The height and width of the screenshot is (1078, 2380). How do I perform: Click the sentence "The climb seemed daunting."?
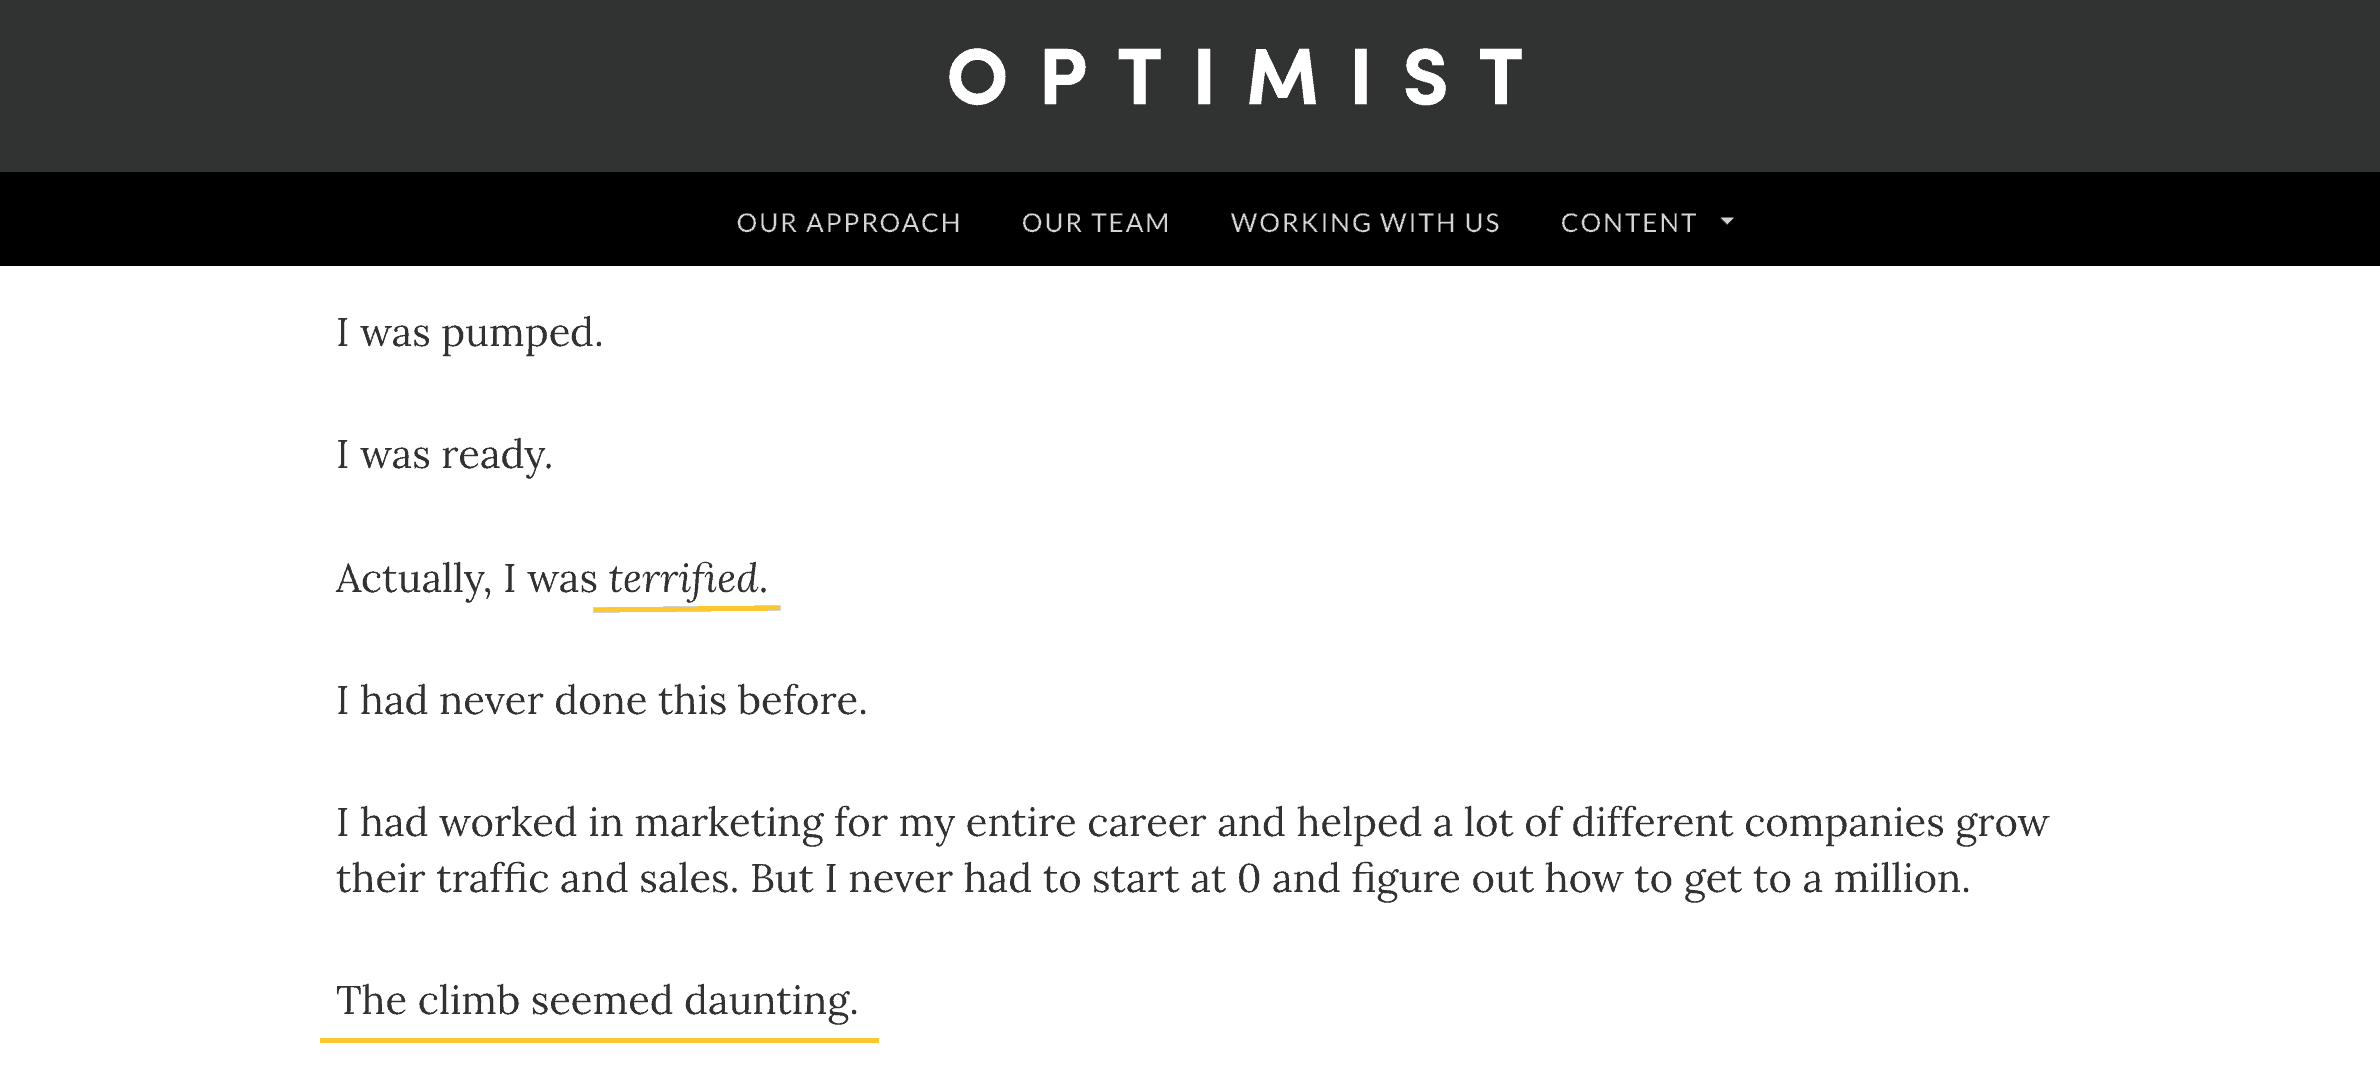[x=597, y=1001]
